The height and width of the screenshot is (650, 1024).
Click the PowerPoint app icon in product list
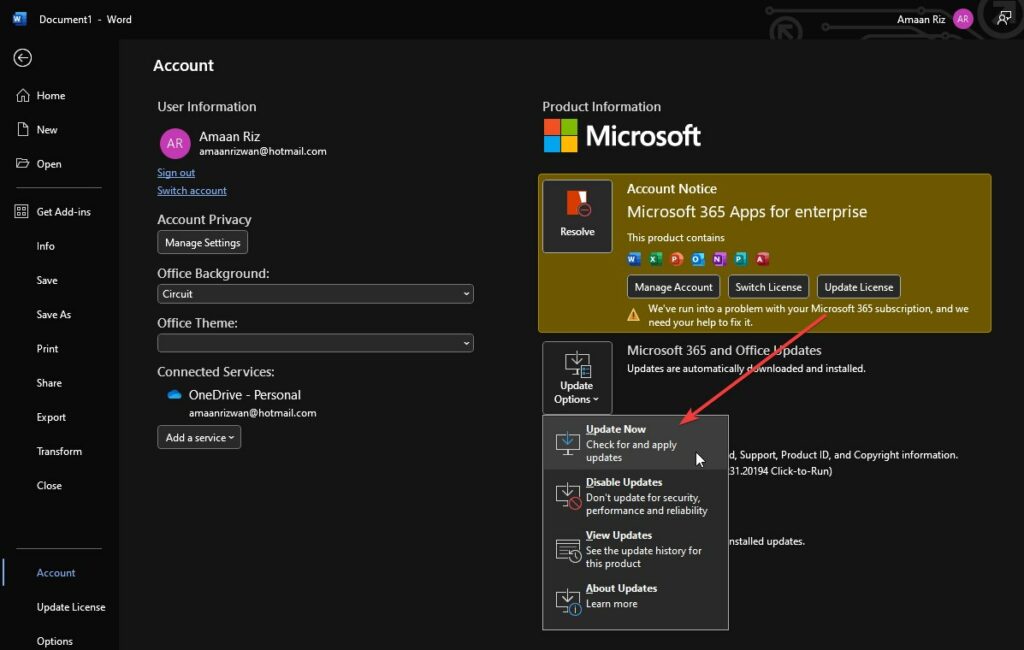pyautogui.click(x=677, y=259)
